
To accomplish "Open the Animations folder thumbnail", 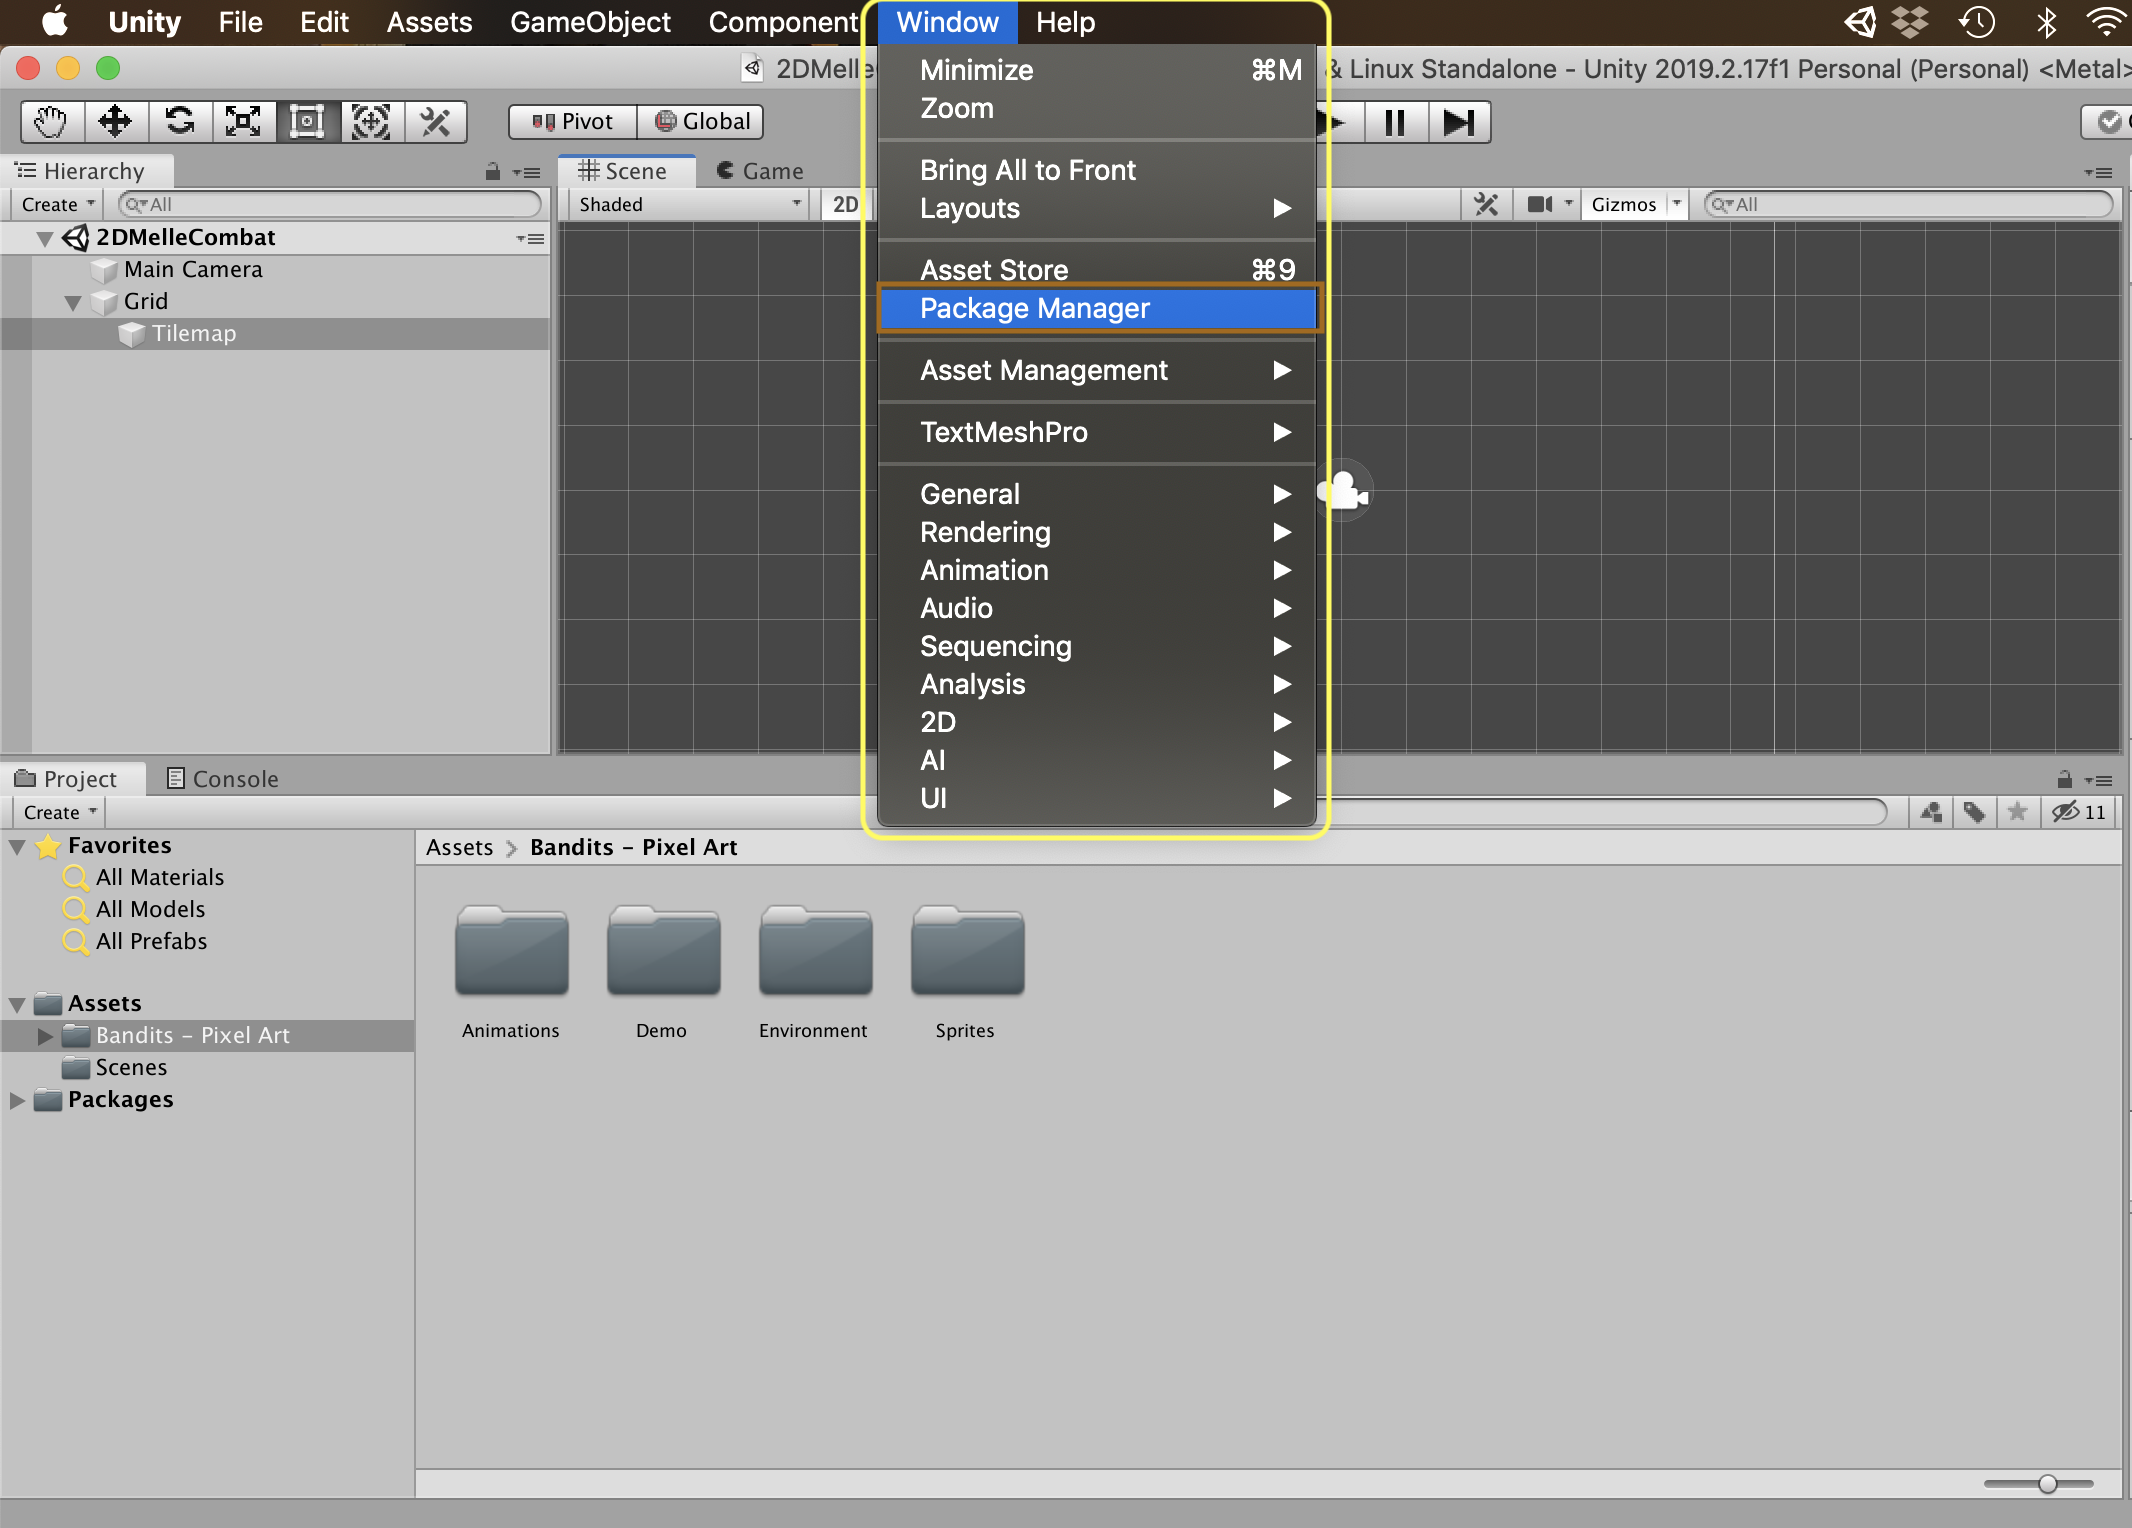I will coord(511,951).
